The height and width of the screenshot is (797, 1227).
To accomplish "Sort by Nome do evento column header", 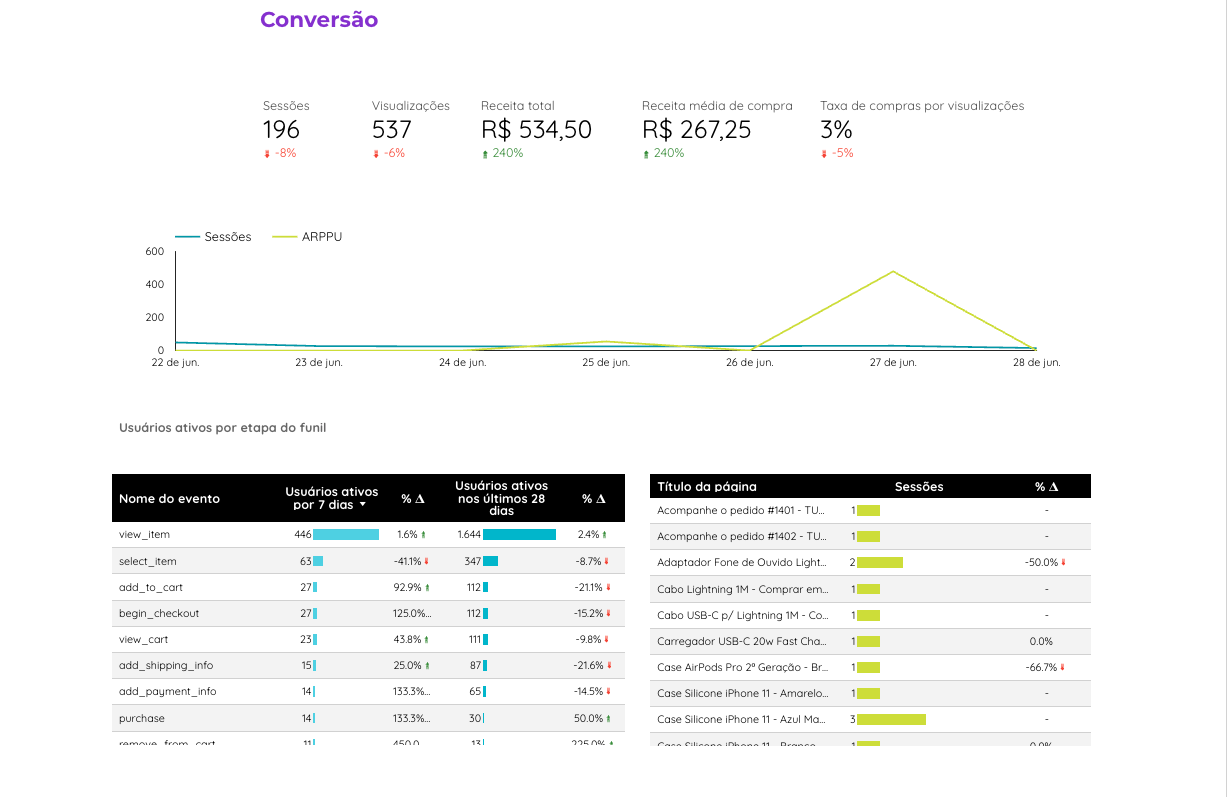I will (169, 498).
